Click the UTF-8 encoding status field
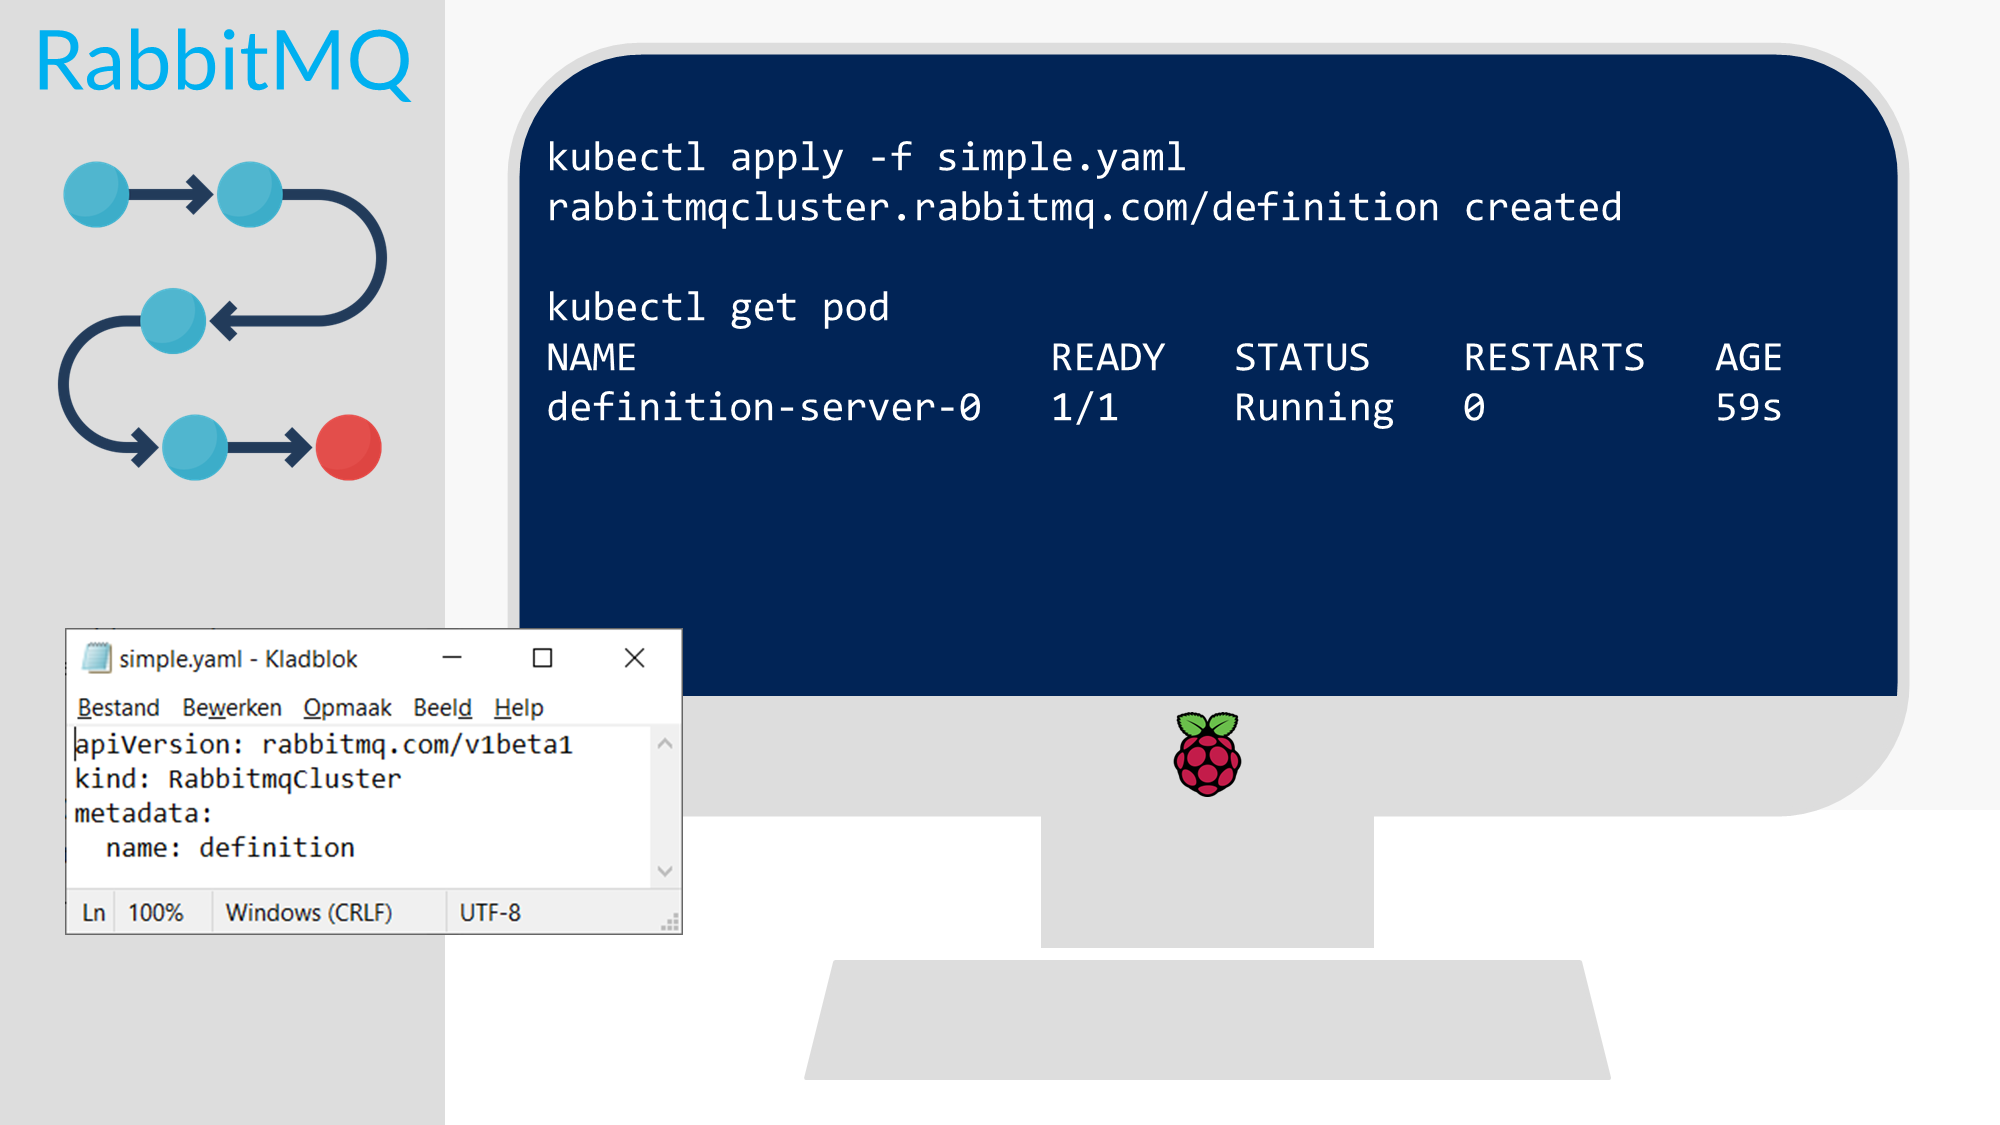2000x1125 pixels. click(x=490, y=913)
